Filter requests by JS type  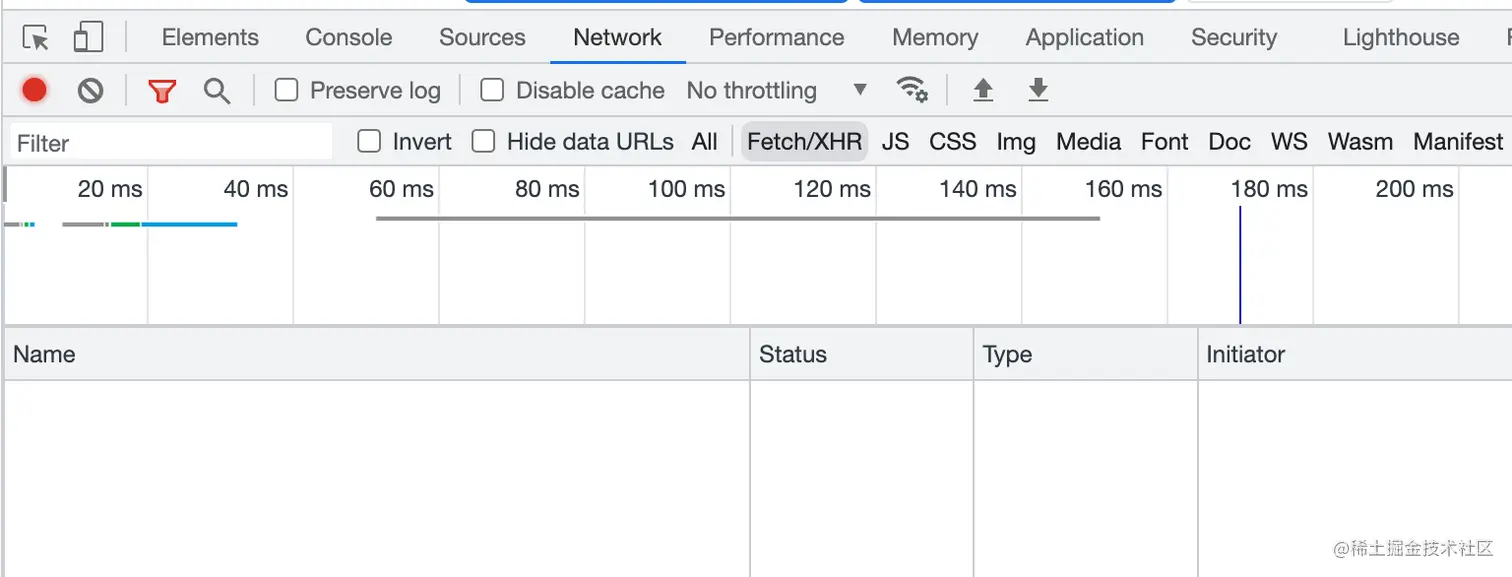click(x=895, y=142)
